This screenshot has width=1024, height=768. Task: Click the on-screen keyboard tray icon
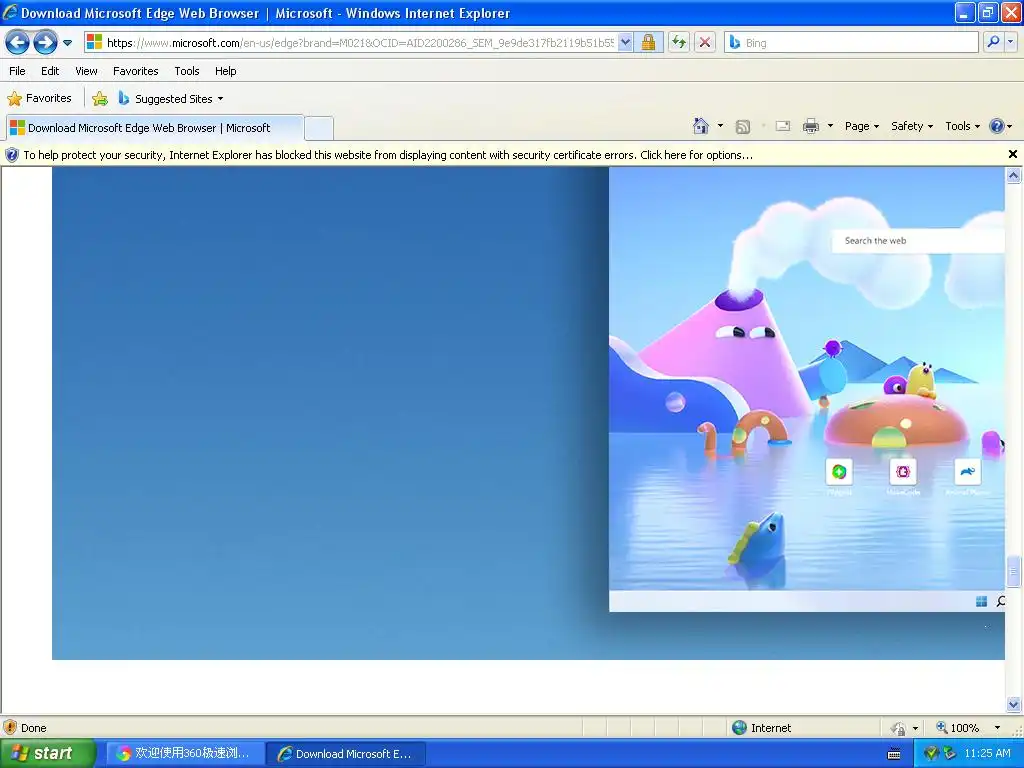pyautogui.click(x=894, y=754)
